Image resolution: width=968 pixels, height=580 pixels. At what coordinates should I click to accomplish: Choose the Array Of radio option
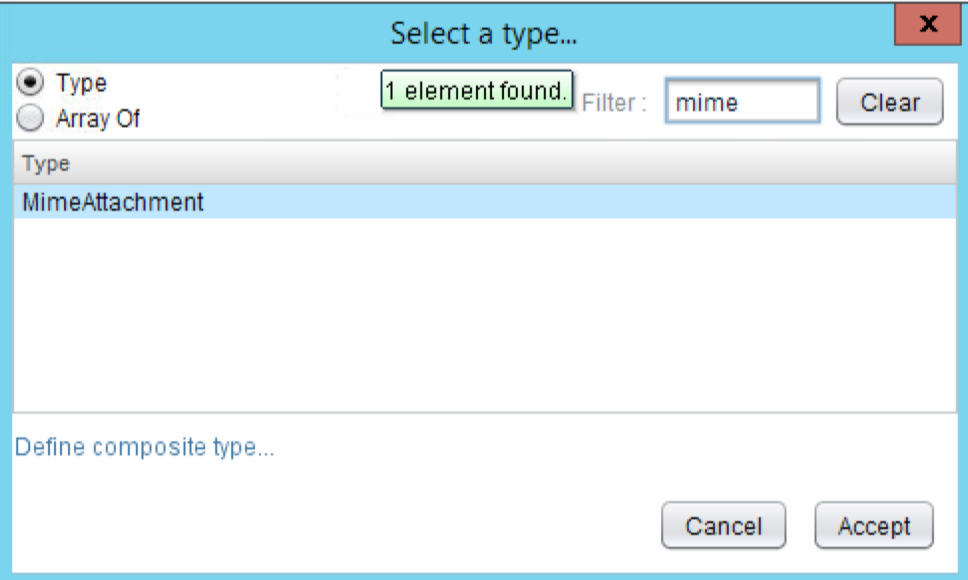point(30,118)
